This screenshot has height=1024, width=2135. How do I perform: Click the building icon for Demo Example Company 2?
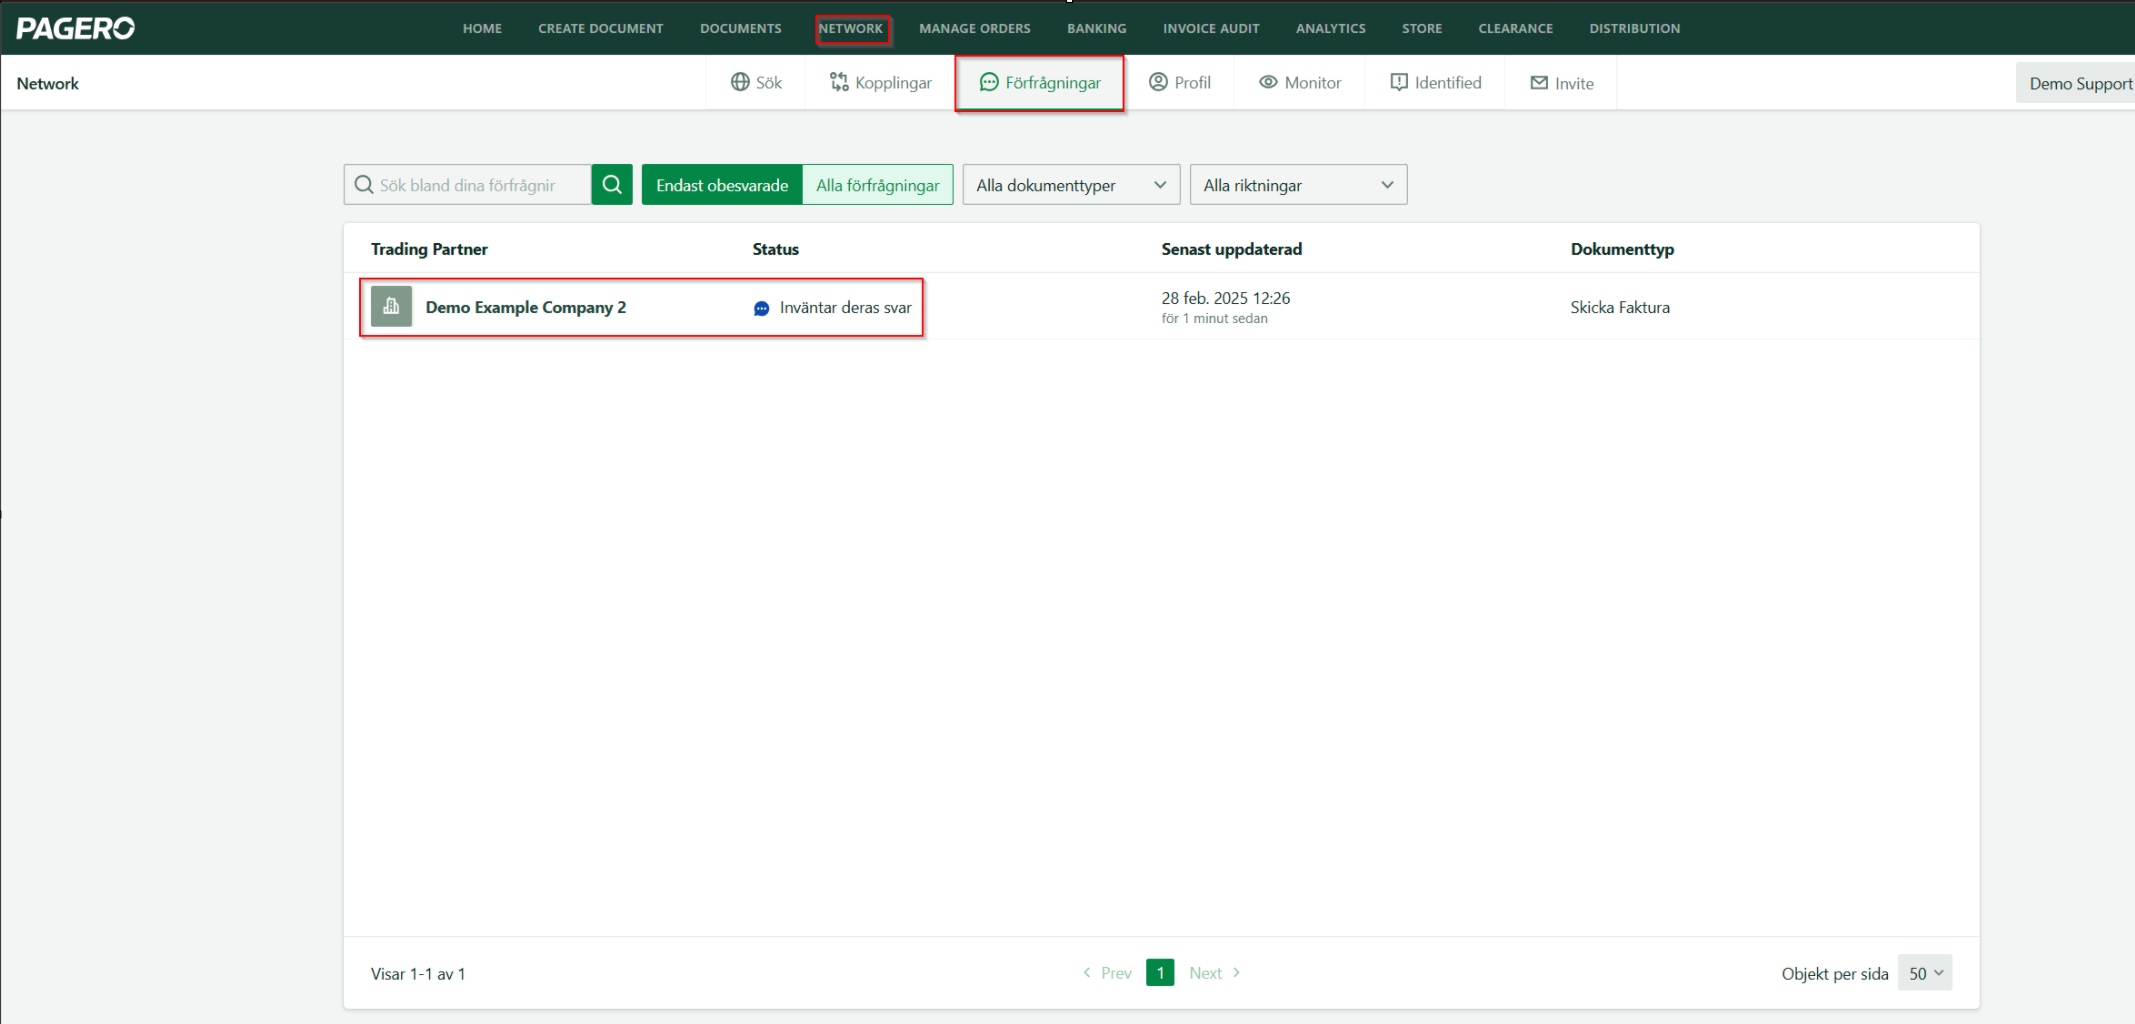click(x=391, y=307)
